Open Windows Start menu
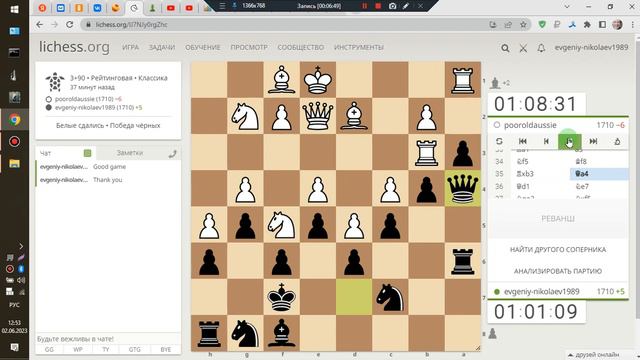 (x=14, y=9)
